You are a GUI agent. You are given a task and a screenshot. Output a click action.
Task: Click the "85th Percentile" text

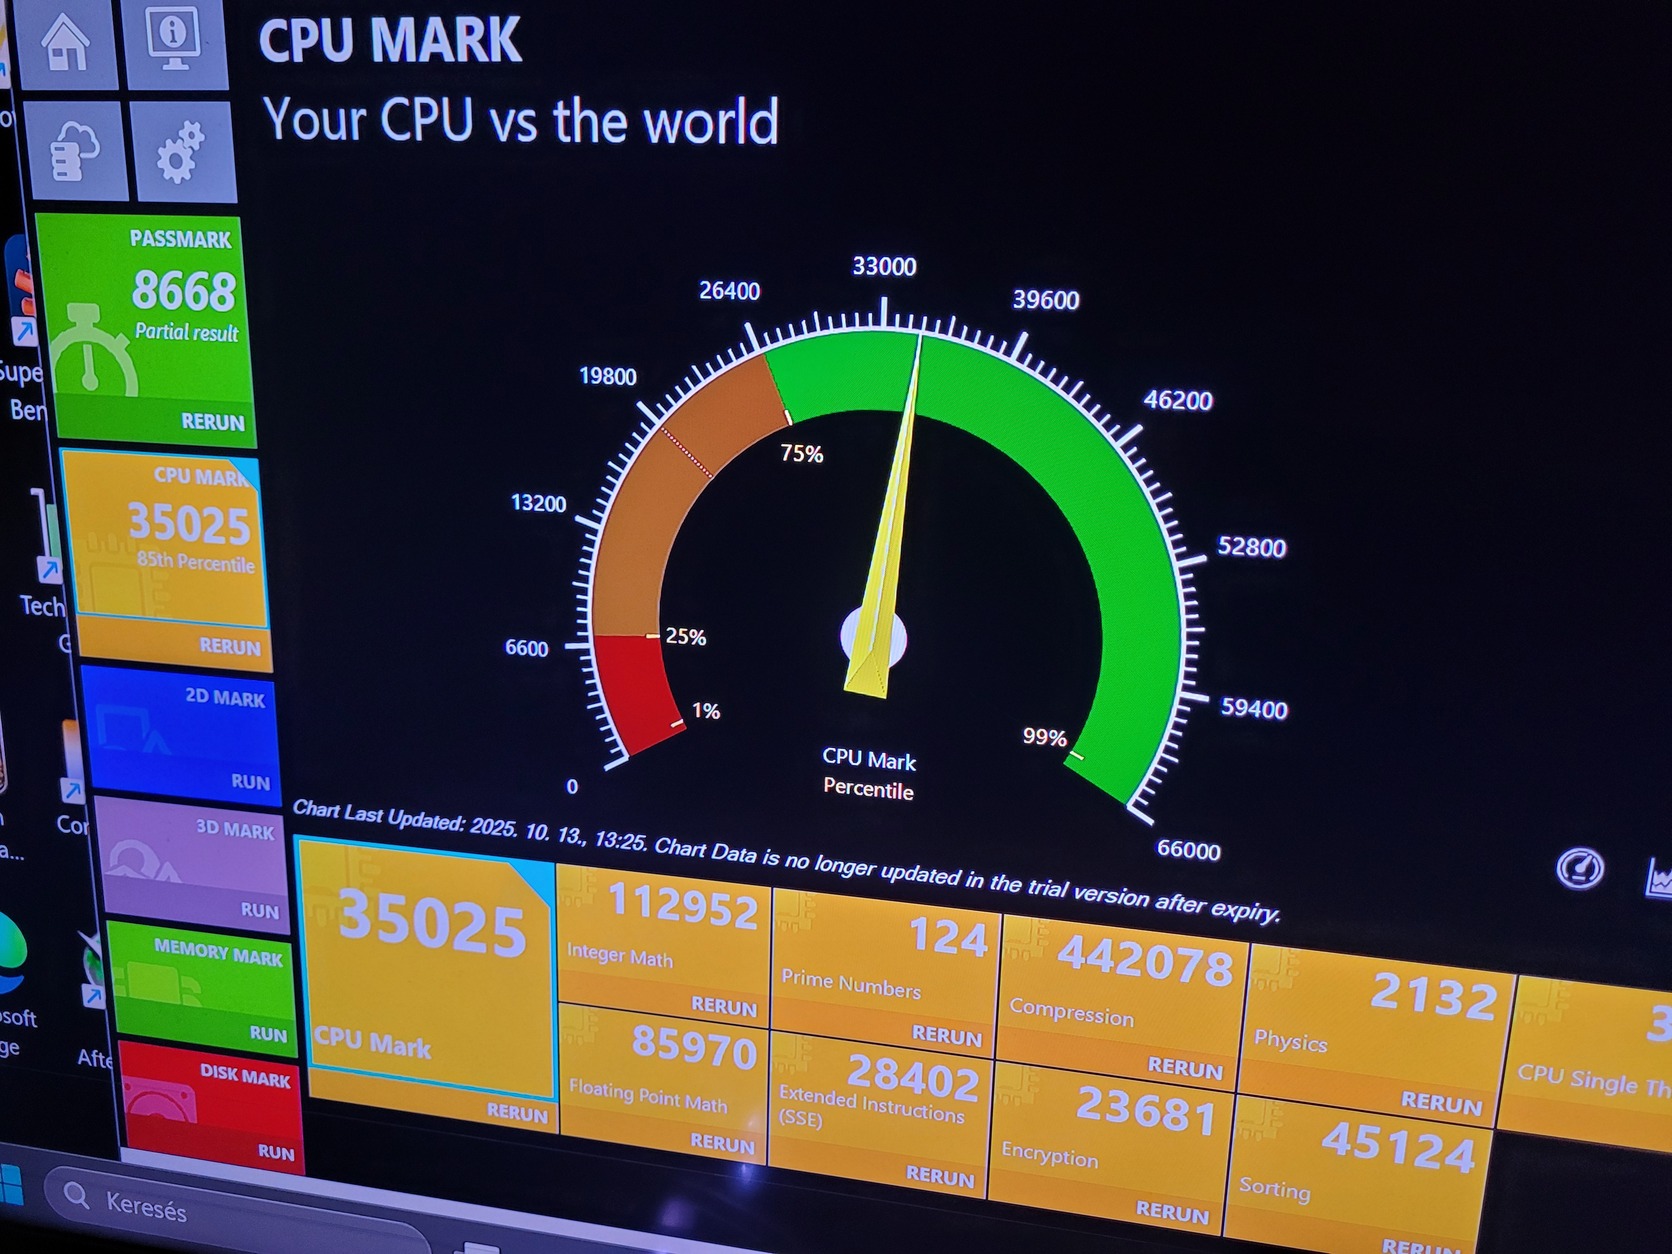click(x=196, y=562)
